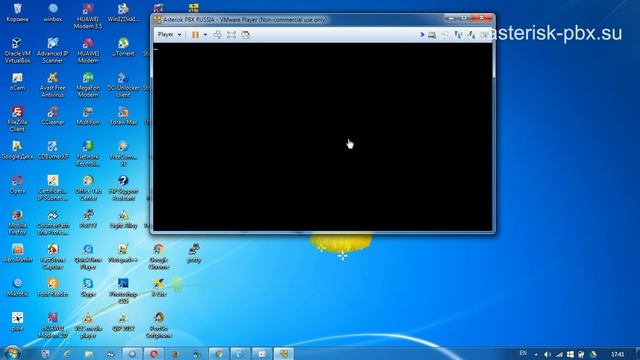The image size is (640, 360).
Task: Select the Advanced IP Scanner desktop icon
Action: click(53, 50)
